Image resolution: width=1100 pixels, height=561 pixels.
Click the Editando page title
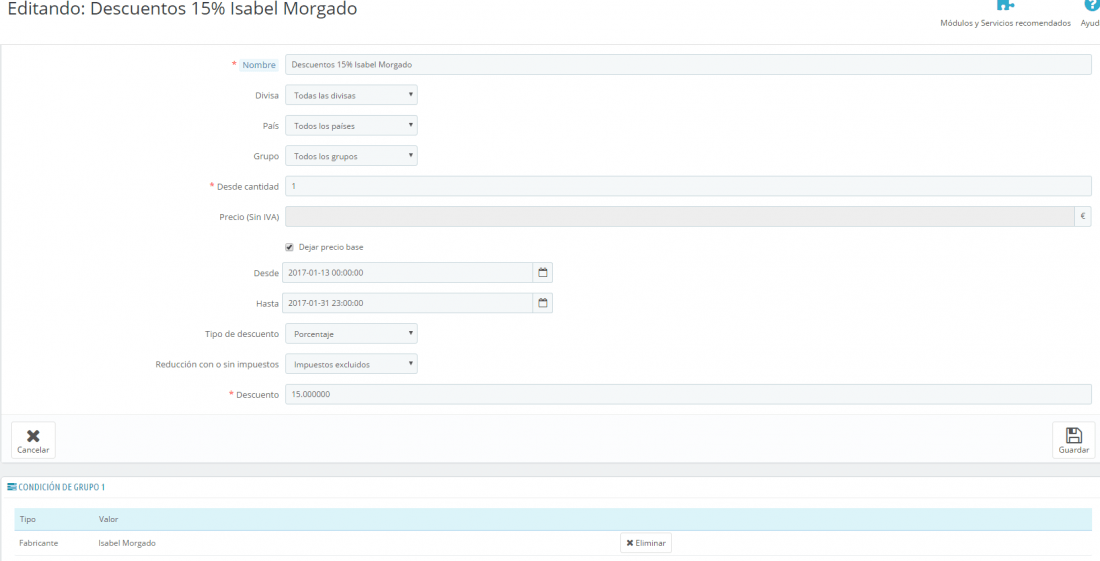click(x=182, y=9)
